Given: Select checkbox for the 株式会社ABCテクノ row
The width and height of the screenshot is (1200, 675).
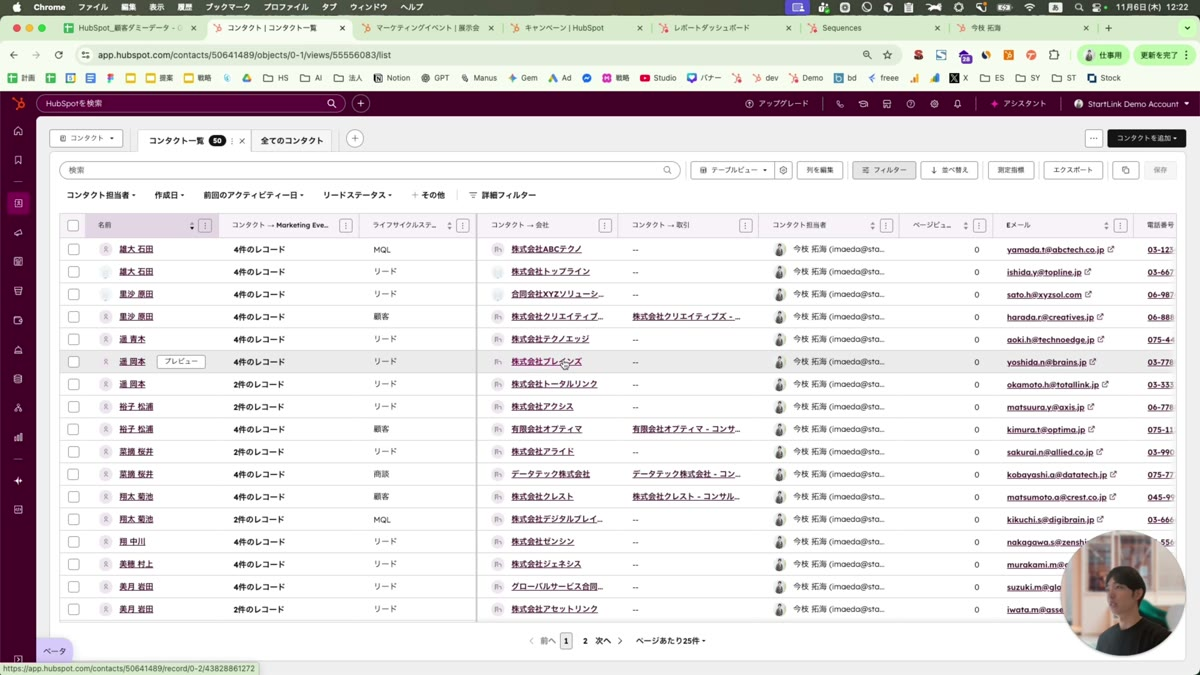Looking at the screenshot, I should coord(73,250).
